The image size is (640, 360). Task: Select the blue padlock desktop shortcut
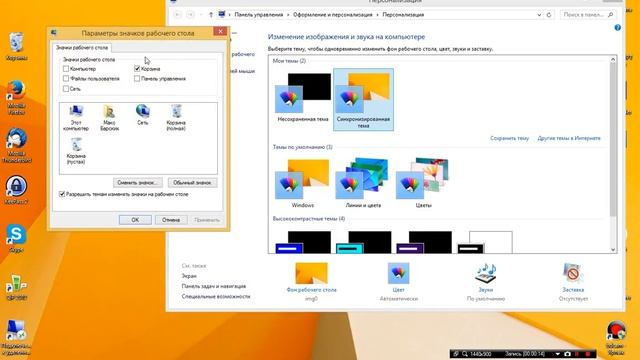pos(16,189)
